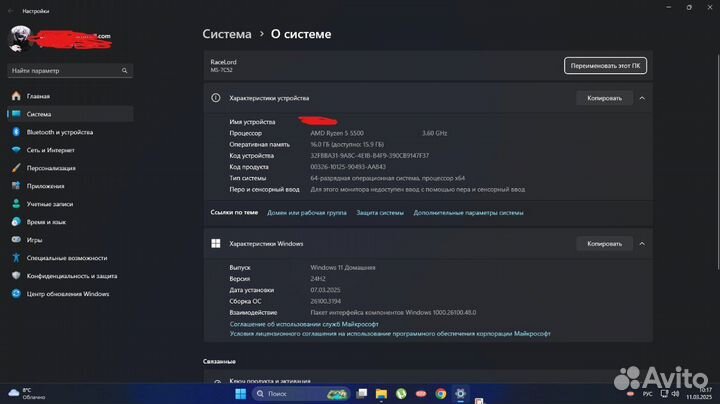Launch File Explorer from the taskbar
This screenshot has height=404, width=720.
(x=381, y=394)
